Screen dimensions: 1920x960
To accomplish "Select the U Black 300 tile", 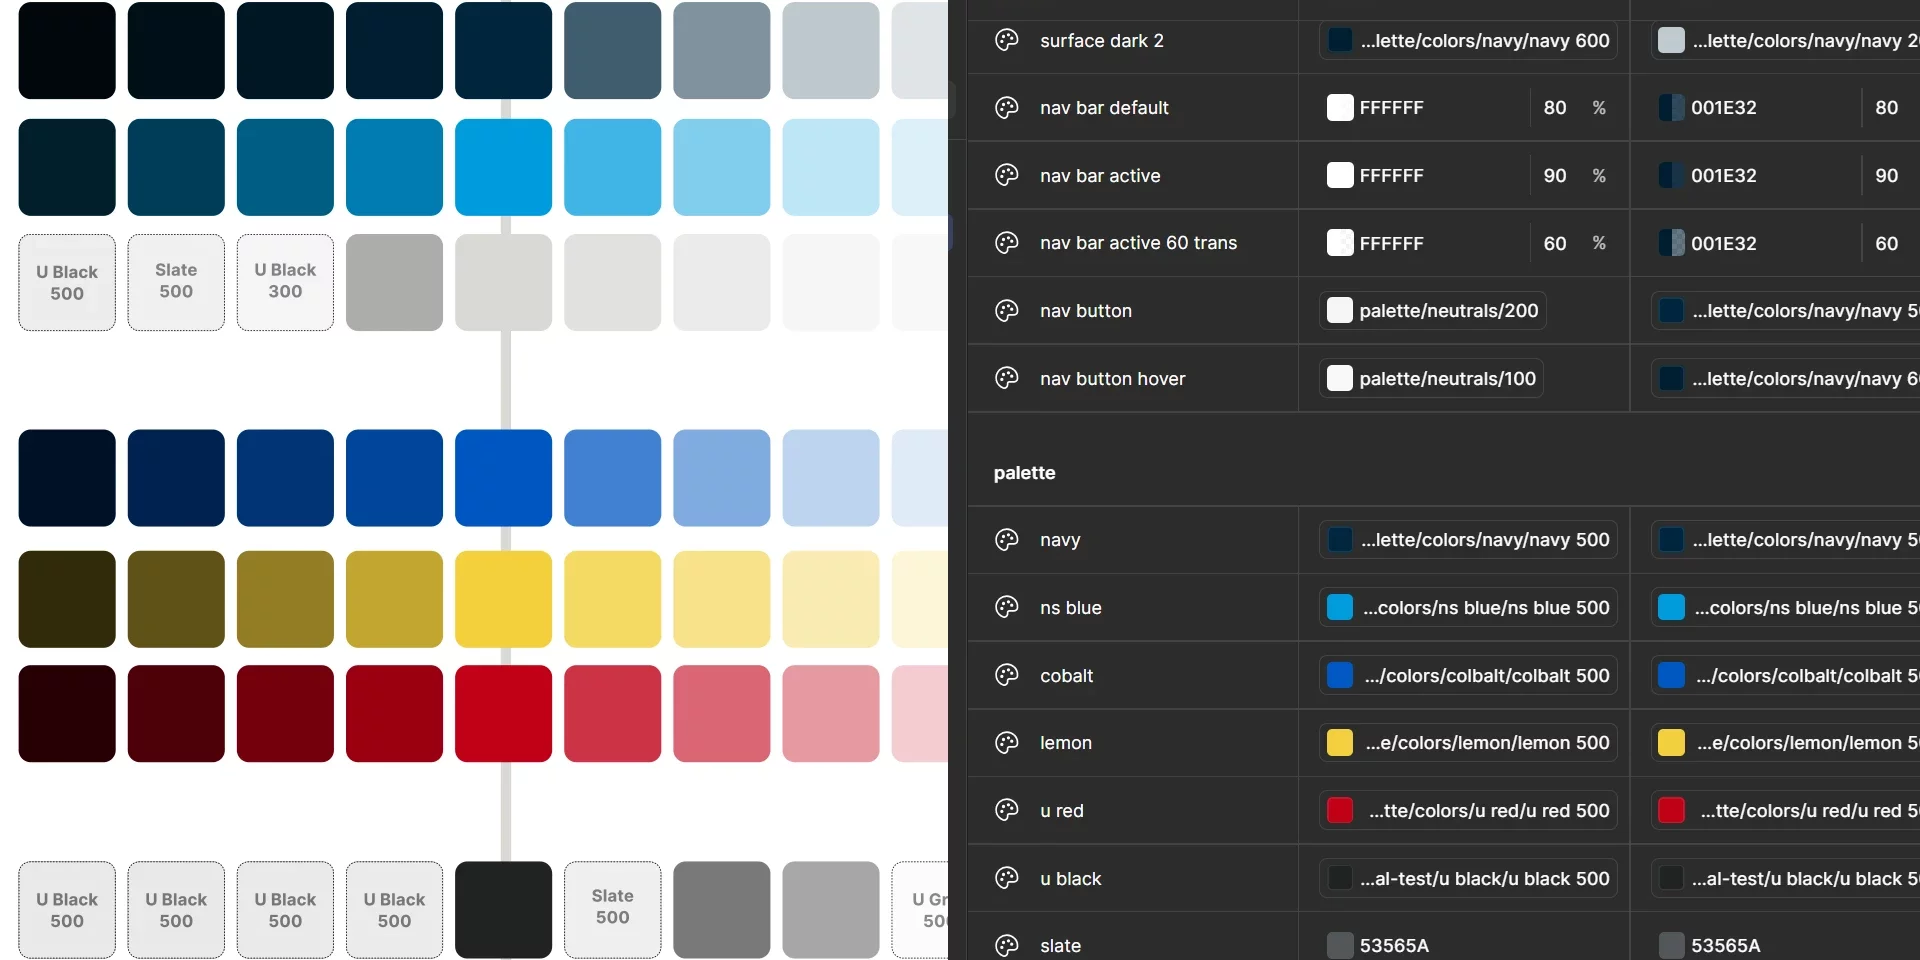I will pyautogui.click(x=285, y=282).
